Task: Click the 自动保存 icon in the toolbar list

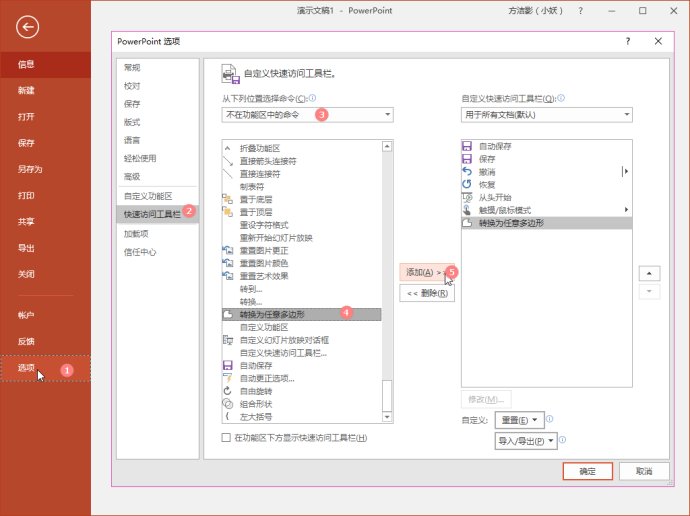Action: click(467, 146)
